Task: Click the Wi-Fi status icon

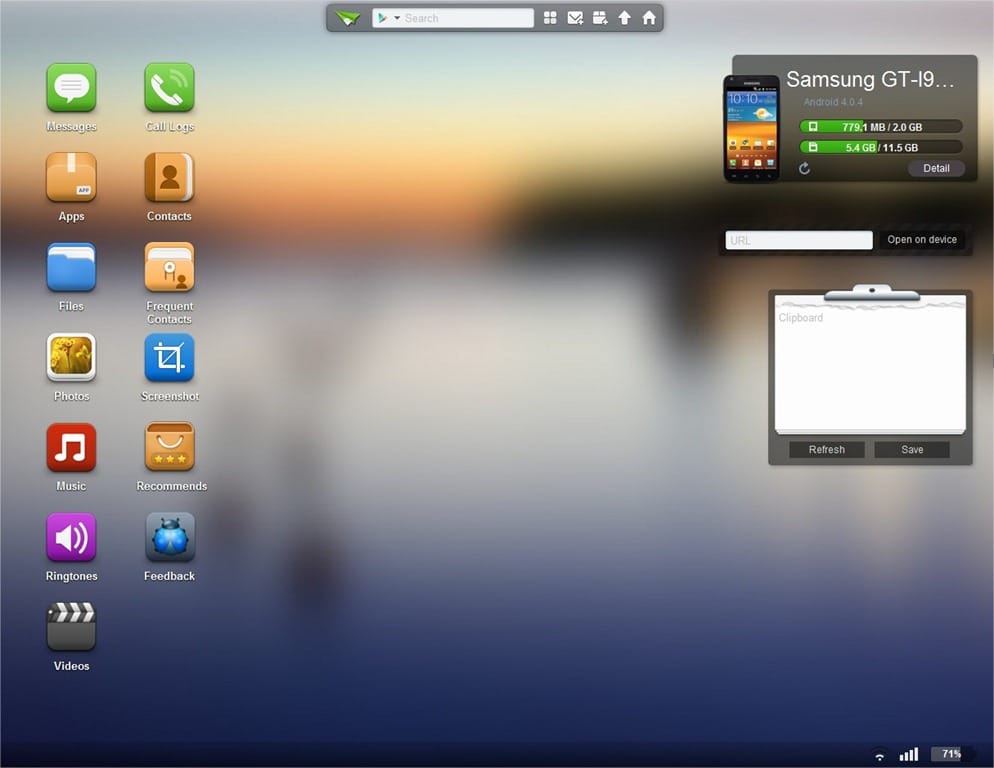Action: 879,755
